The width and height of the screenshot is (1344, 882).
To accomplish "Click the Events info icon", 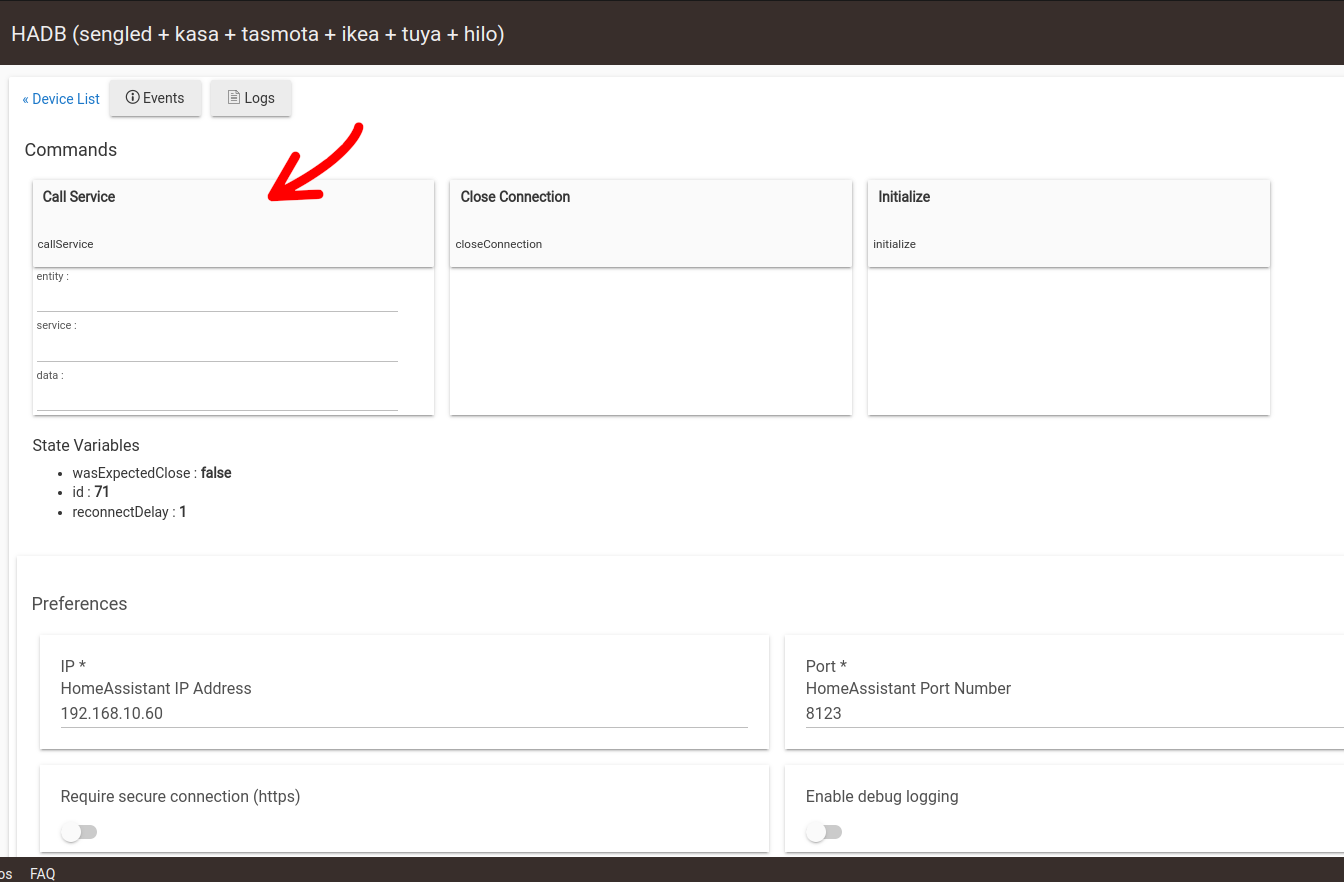I will click(x=132, y=98).
